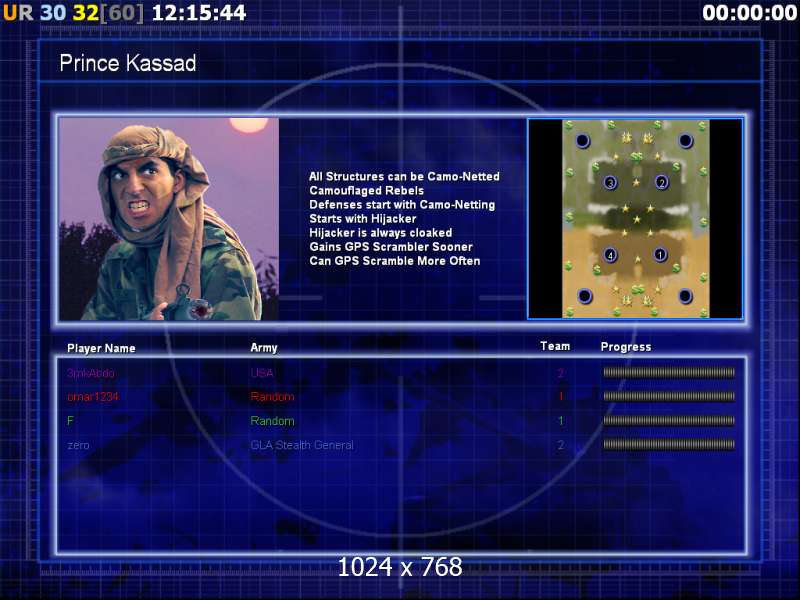Click the Player Name column header
This screenshot has height=600, width=800.
pyautogui.click(x=101, y=348)
